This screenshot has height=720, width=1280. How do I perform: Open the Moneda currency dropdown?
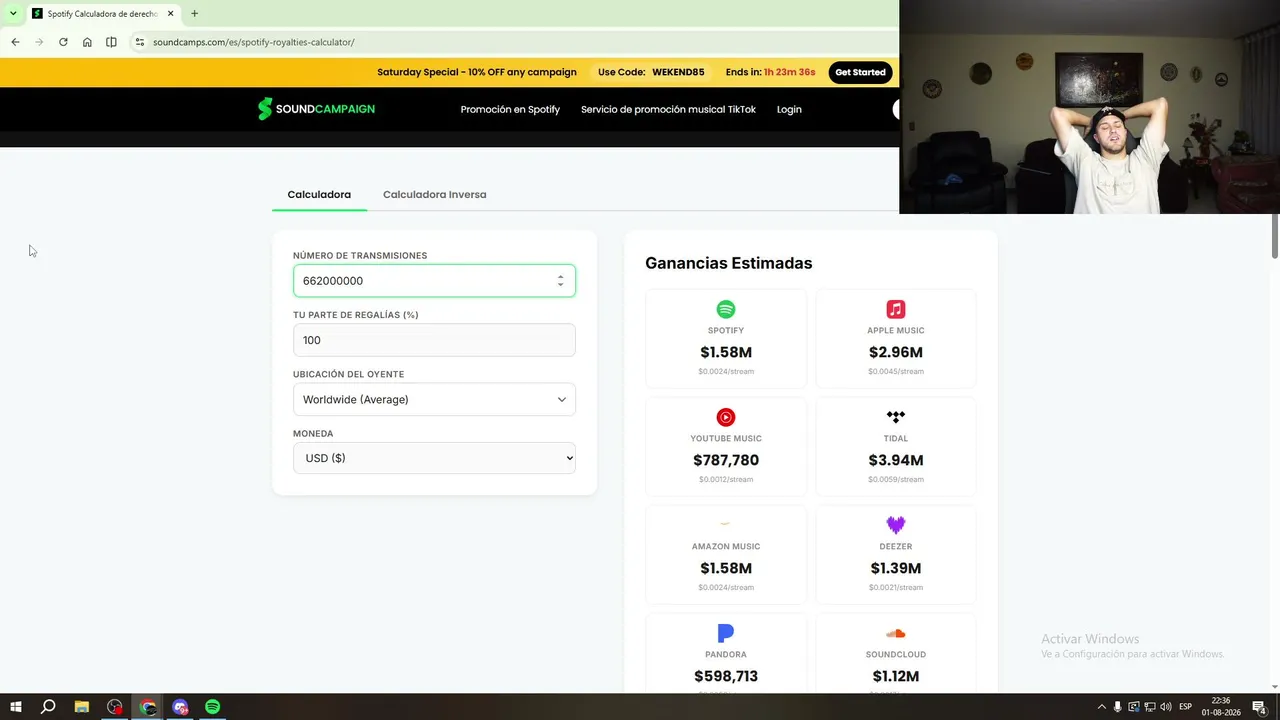click(x=434, y=458)
